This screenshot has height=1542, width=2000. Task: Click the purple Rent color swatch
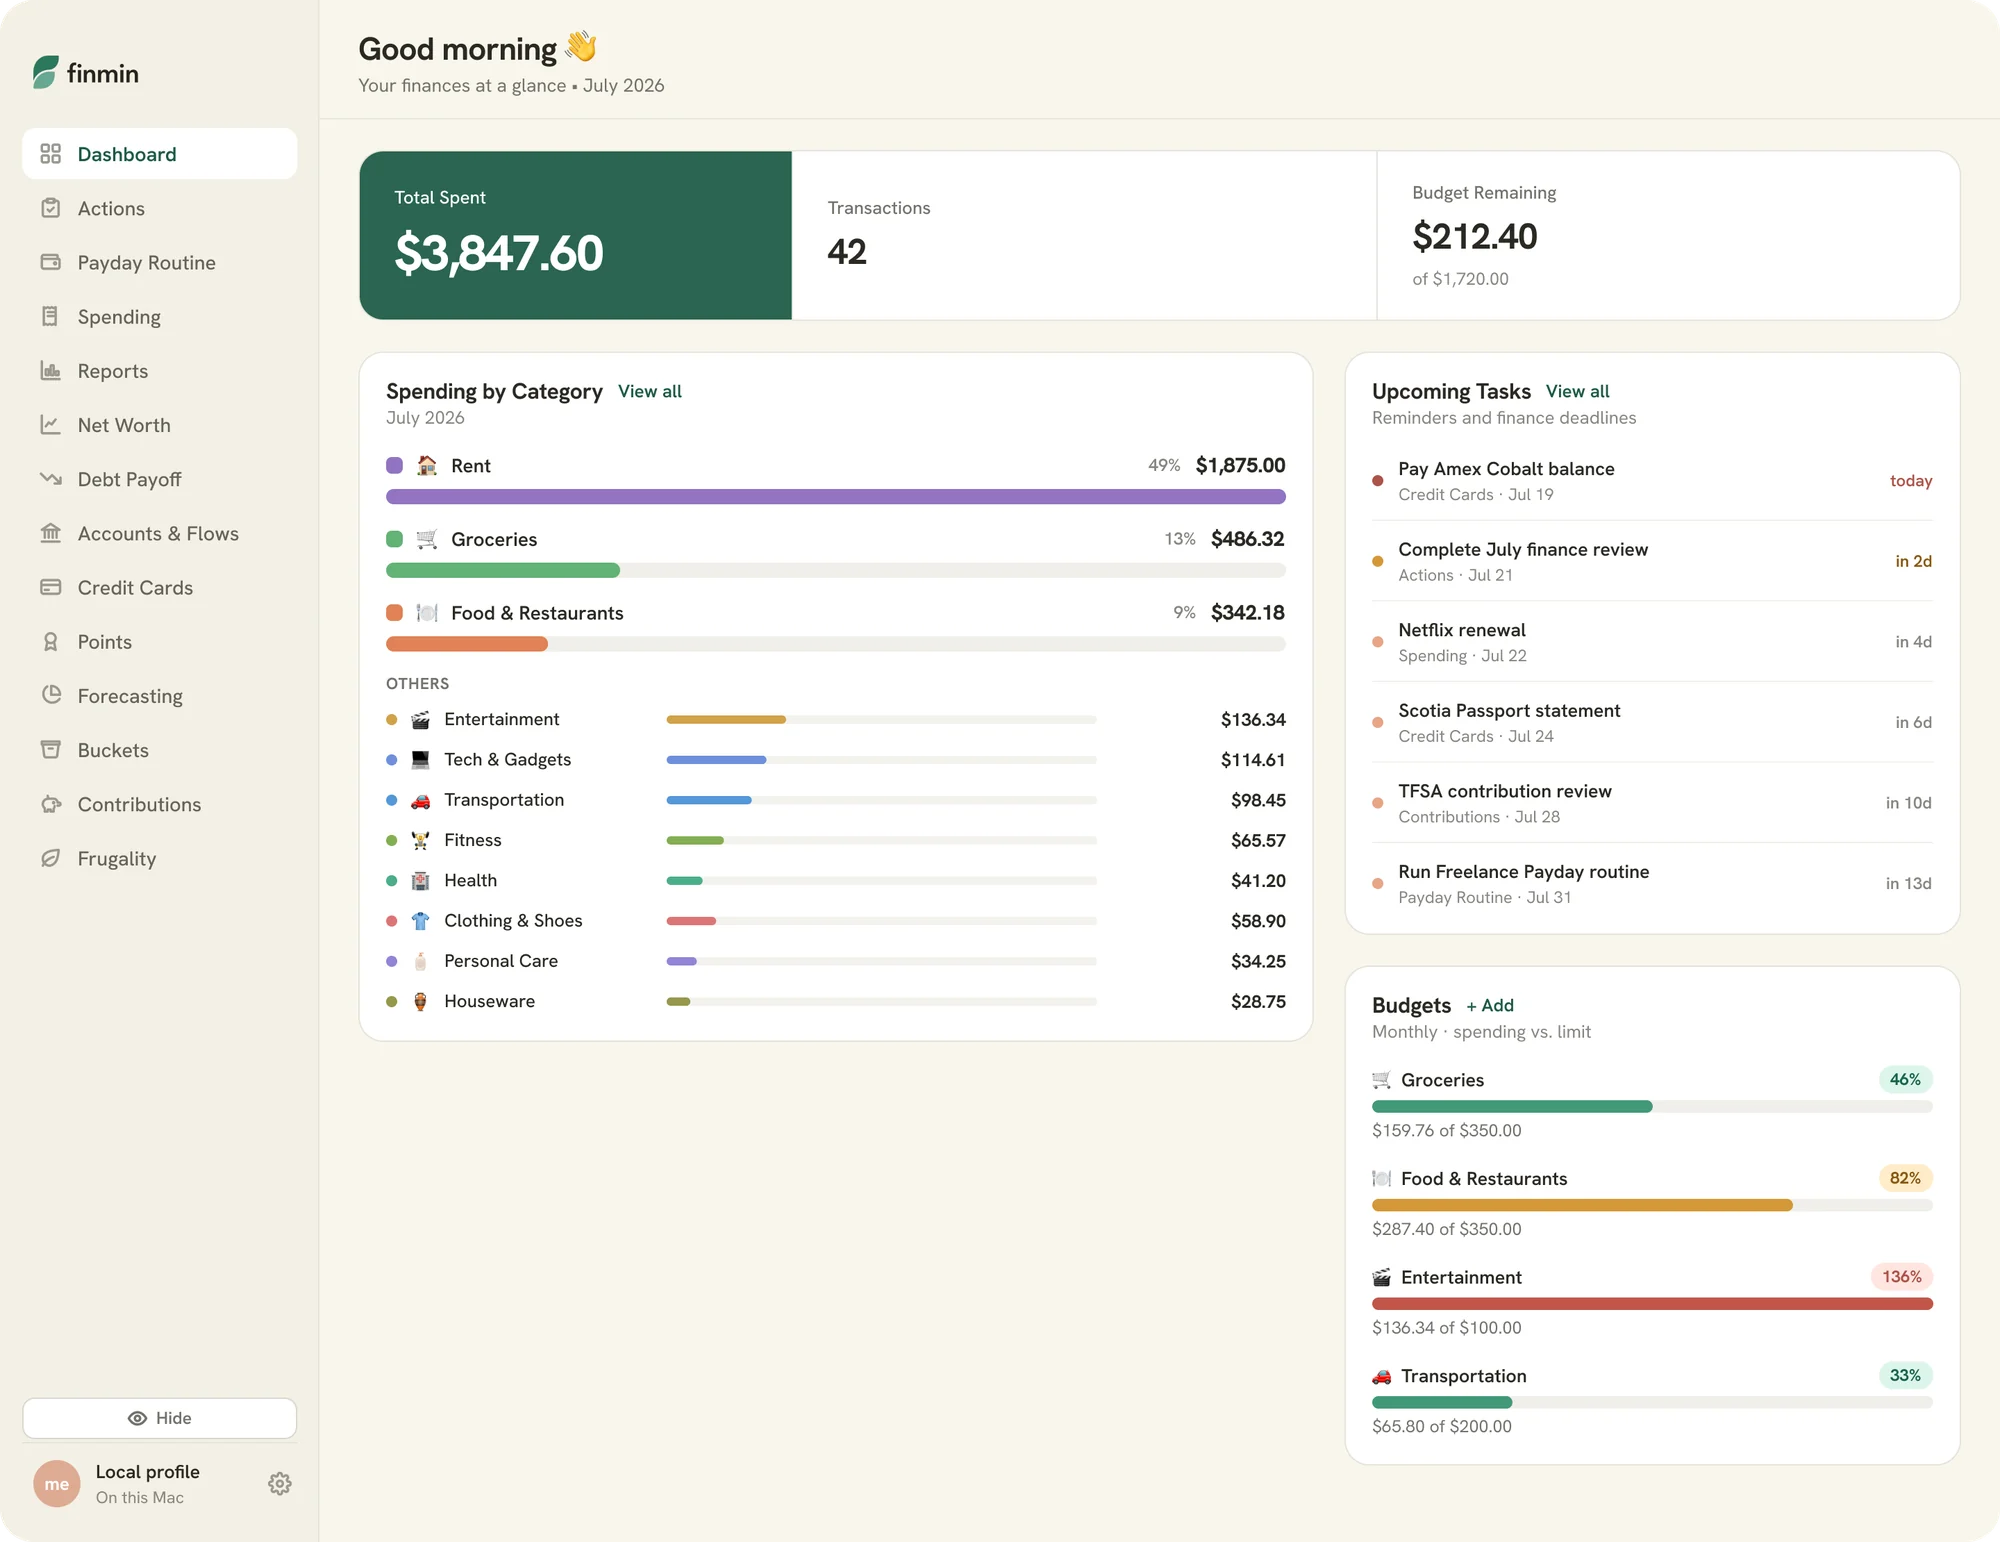coord(395,465)
